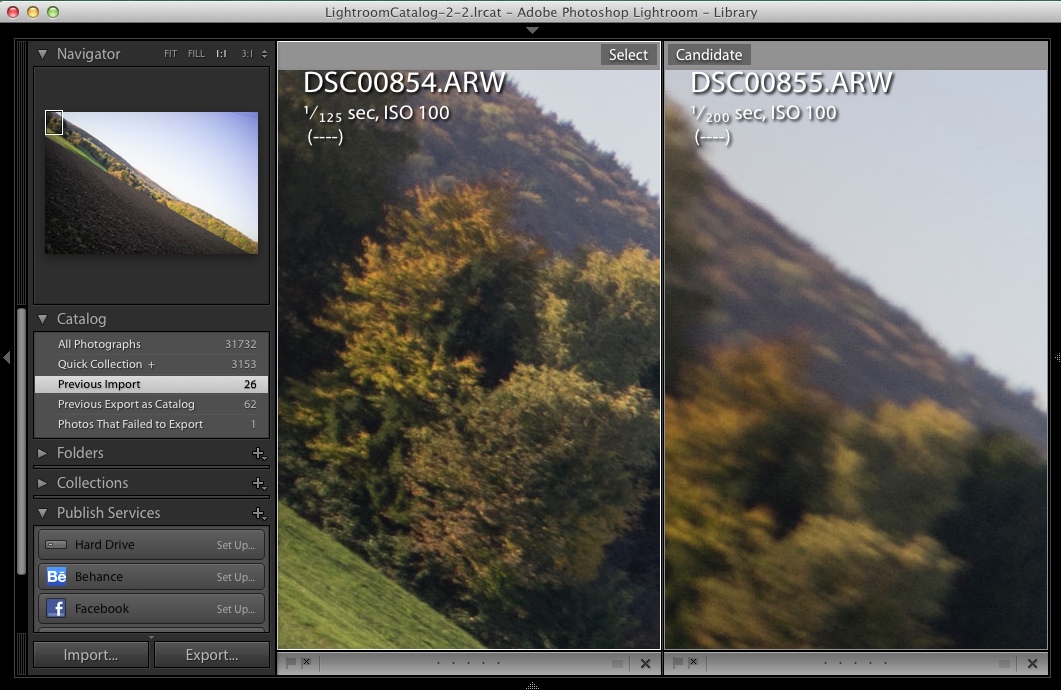Click the Import button
Viewport: 1061px width, 690px height.
pyautogui.click(x=91, y=655)
